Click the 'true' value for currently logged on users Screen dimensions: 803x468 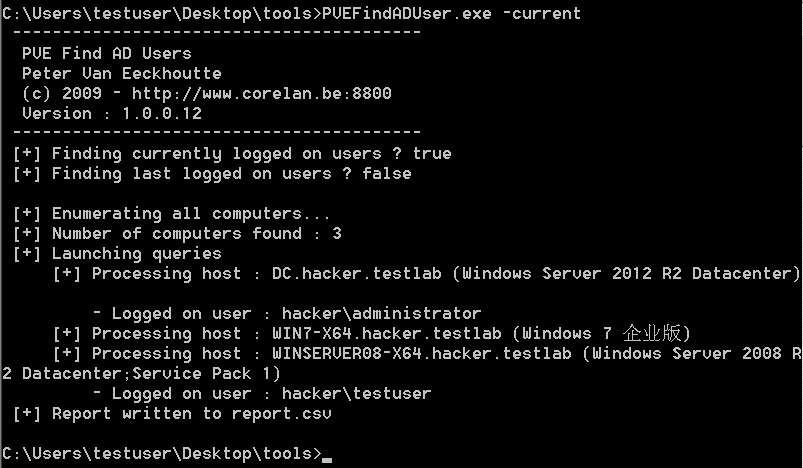tap(431, 153)
